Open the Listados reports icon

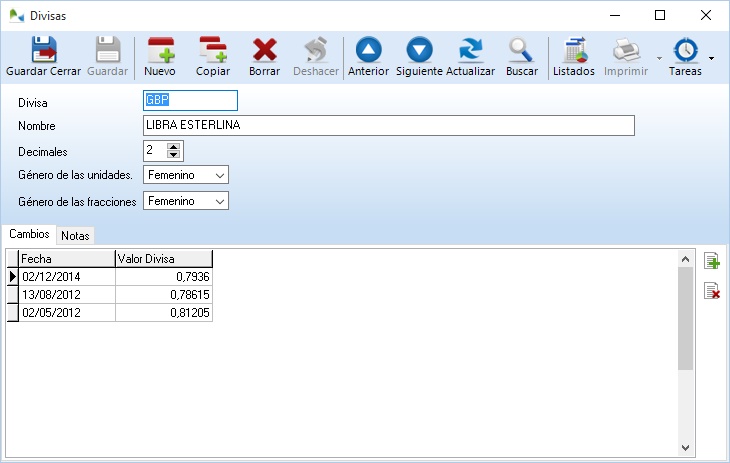coord(574,49)
